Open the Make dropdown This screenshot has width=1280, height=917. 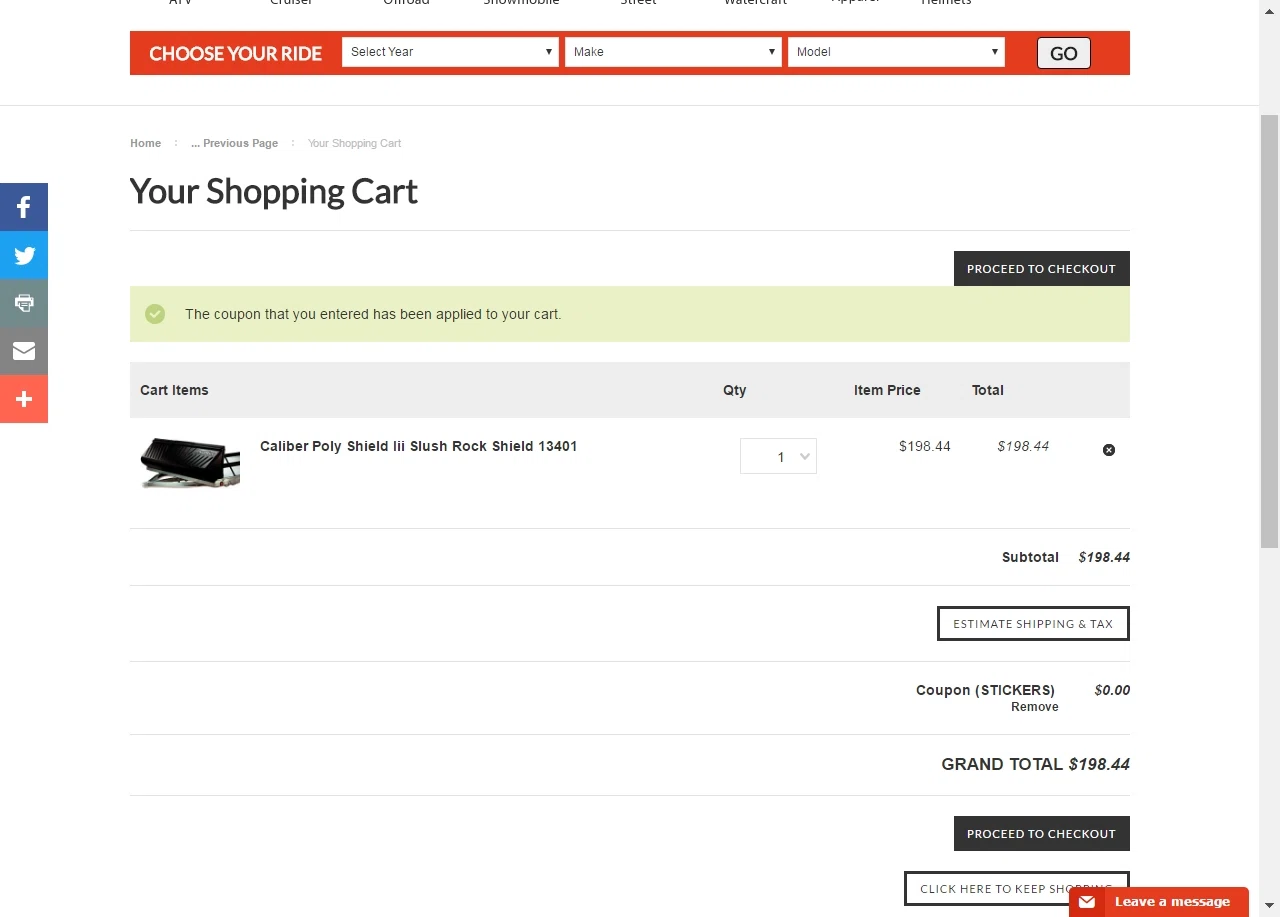(x=673, y=52)
